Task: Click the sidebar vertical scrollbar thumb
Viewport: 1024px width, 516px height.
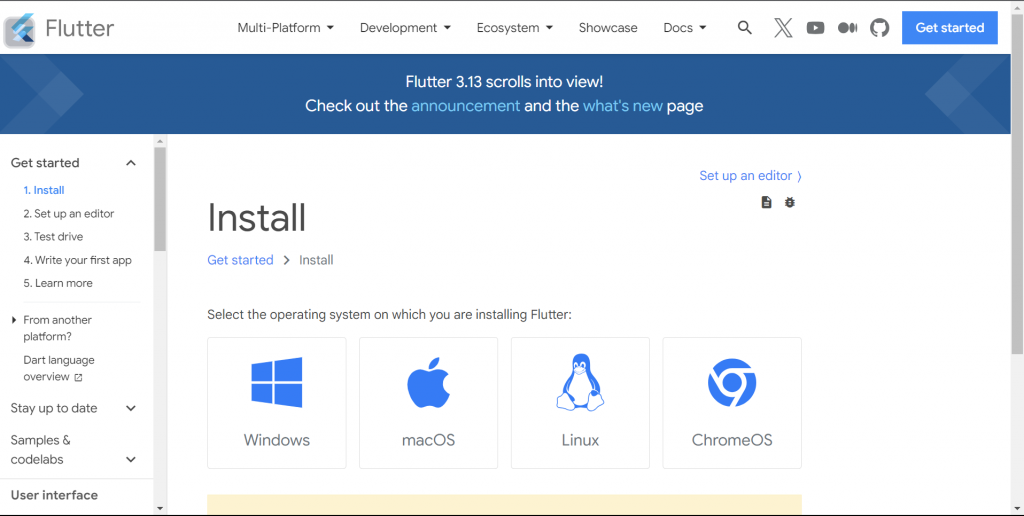Action: (160, 199)
